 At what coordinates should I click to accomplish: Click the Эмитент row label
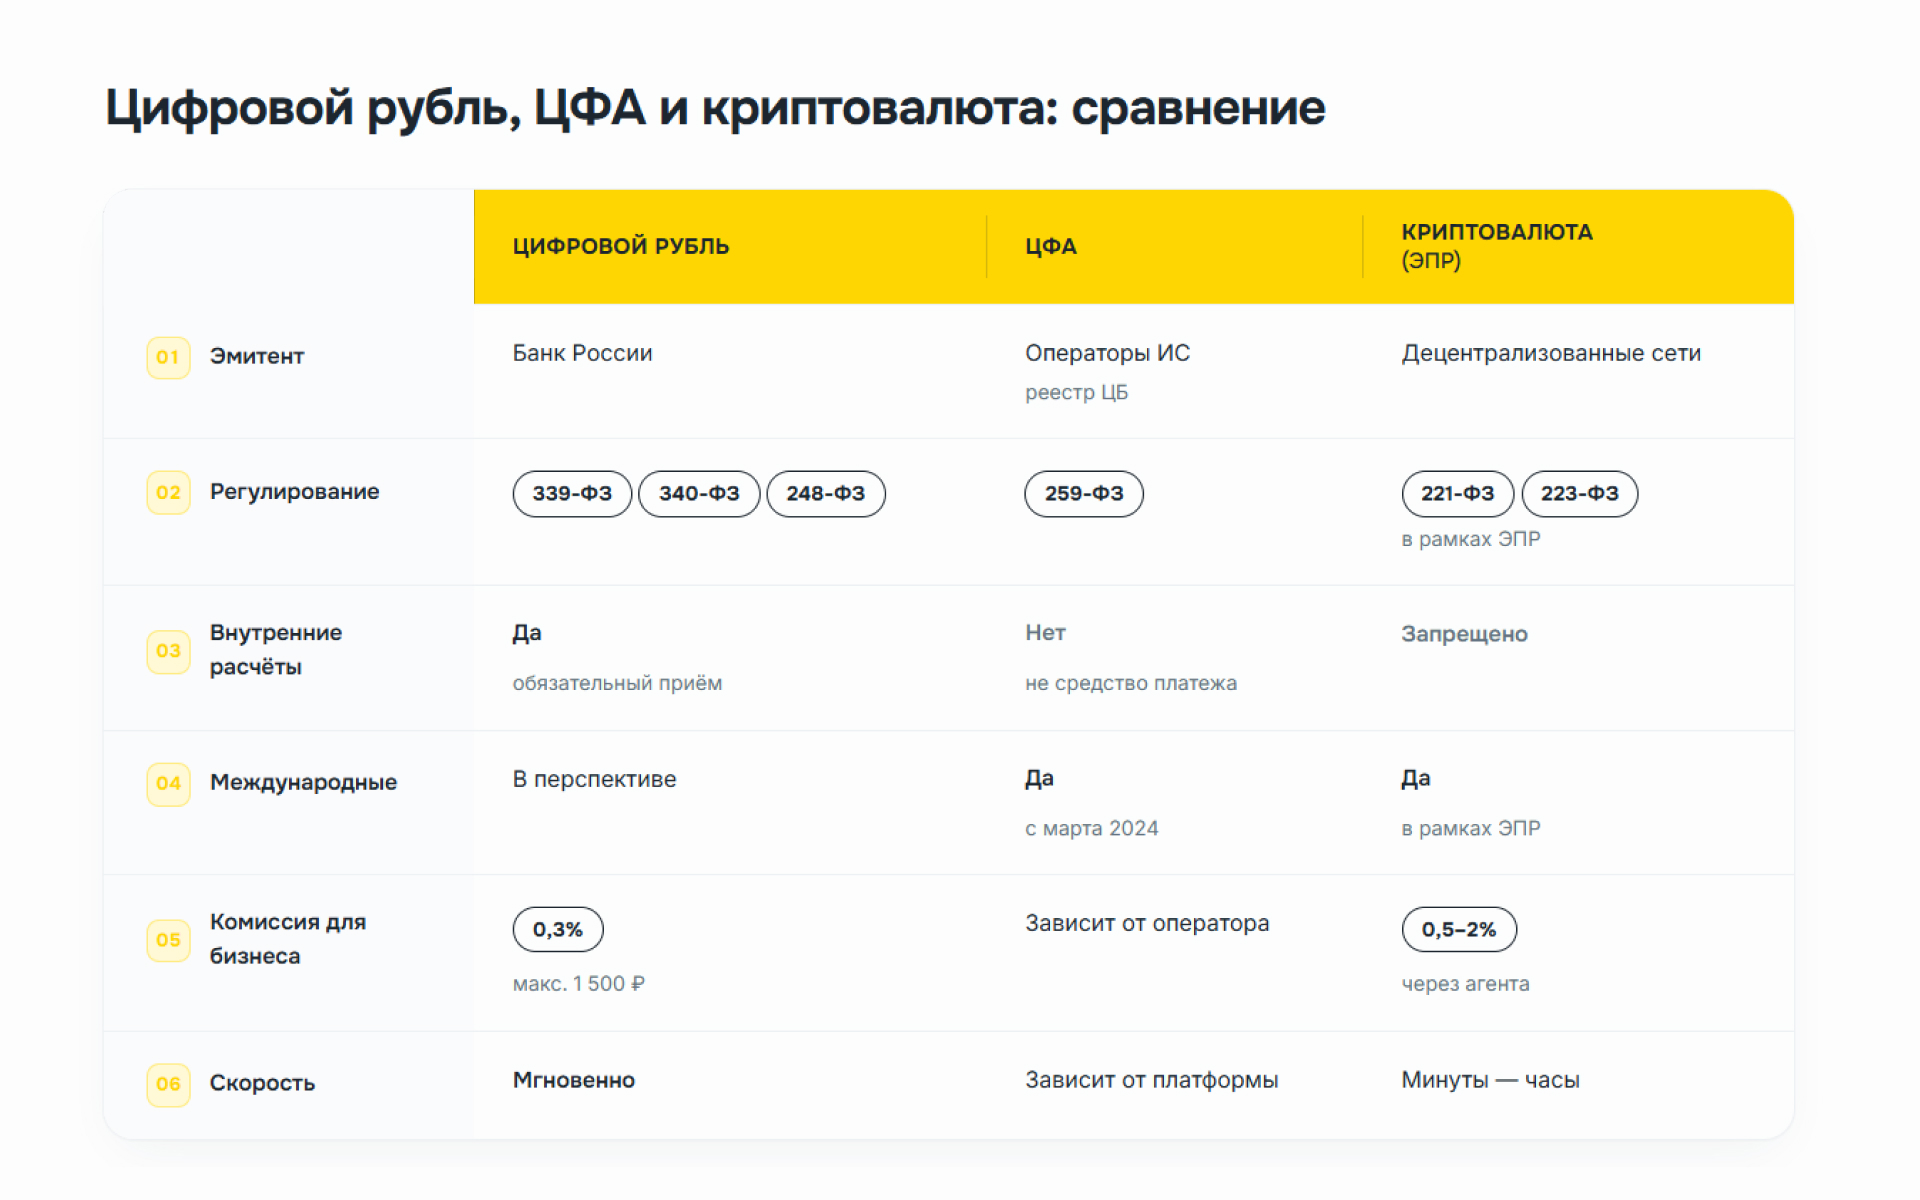click(x=257, y=356)
